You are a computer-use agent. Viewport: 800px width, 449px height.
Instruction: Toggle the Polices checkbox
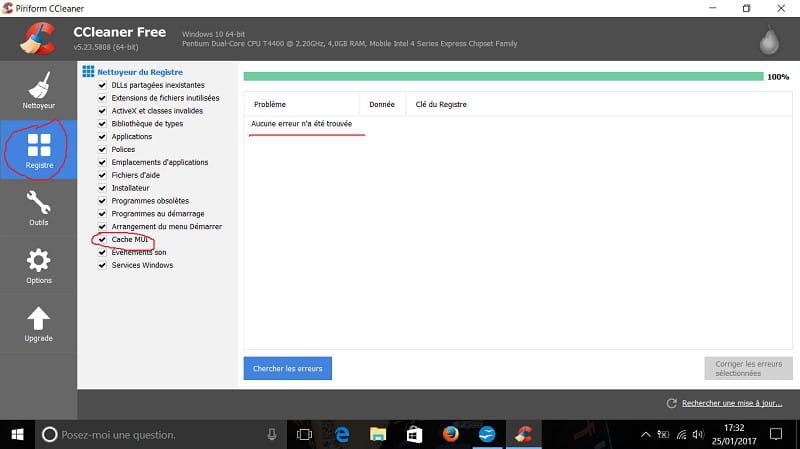click(102, 149)
